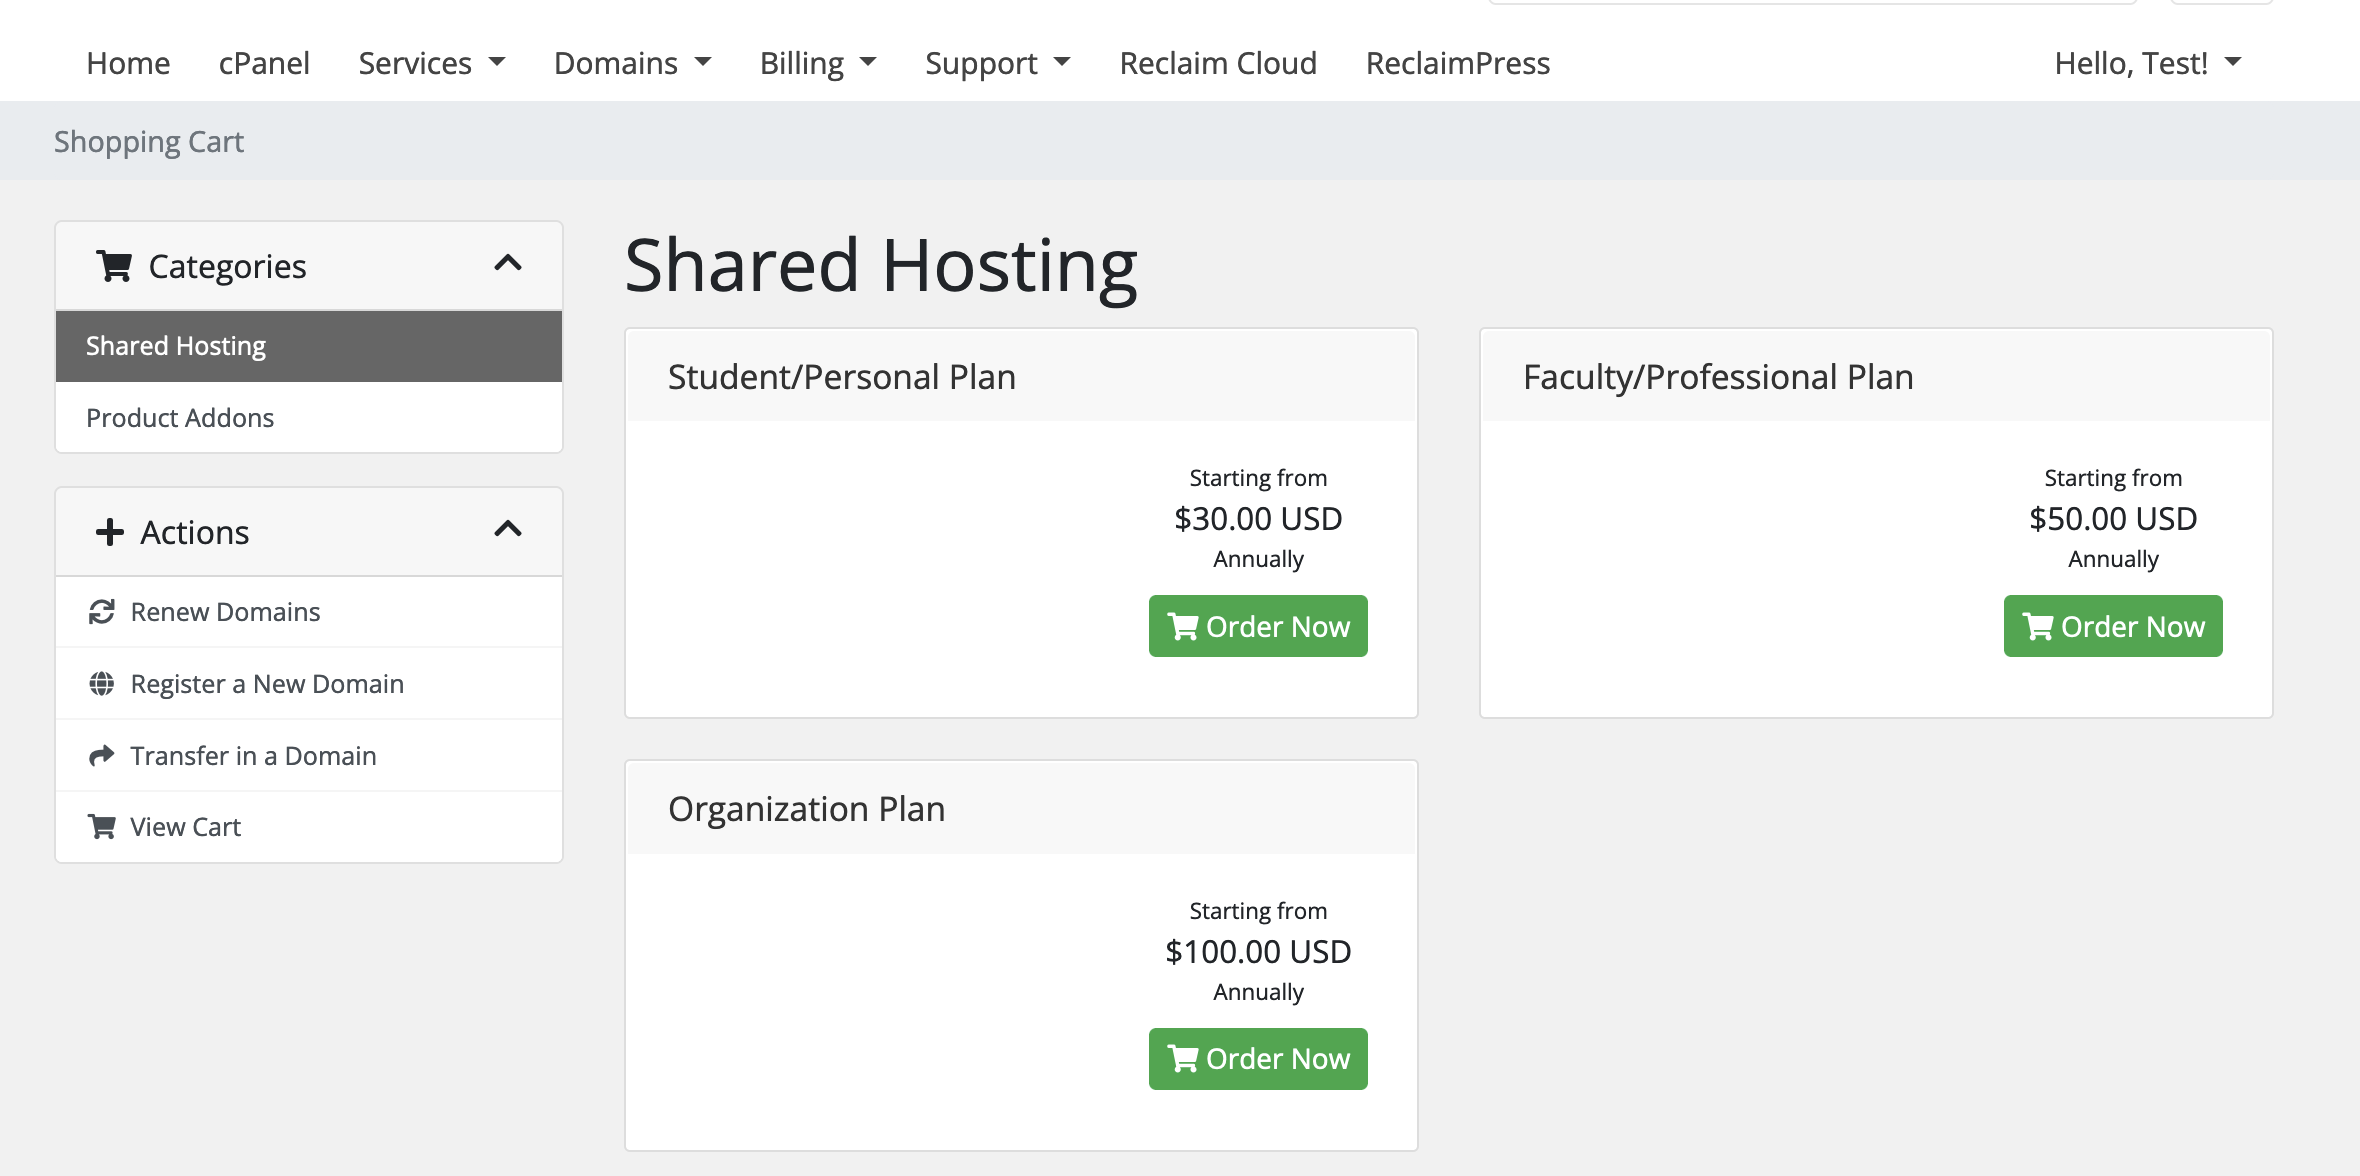Open the Support dropdown menu
Viewport: 2360px width, 1176px height.
click(998, 63)
